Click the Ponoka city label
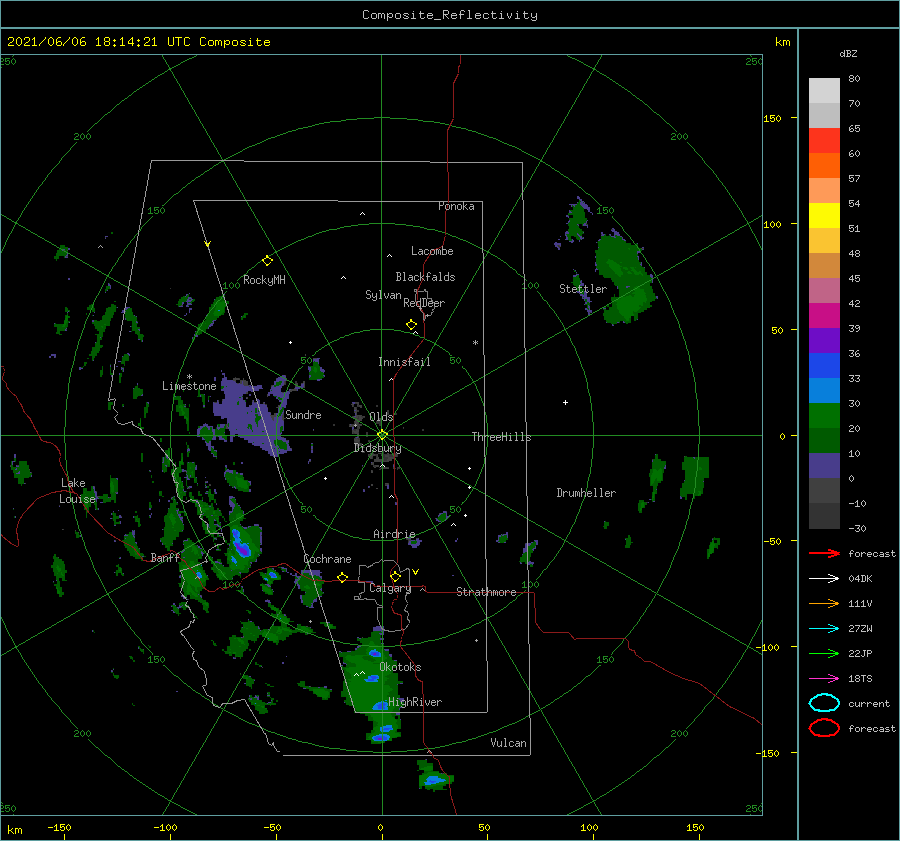900x841 pixels. pyautogui.click(x=456, y=206)
